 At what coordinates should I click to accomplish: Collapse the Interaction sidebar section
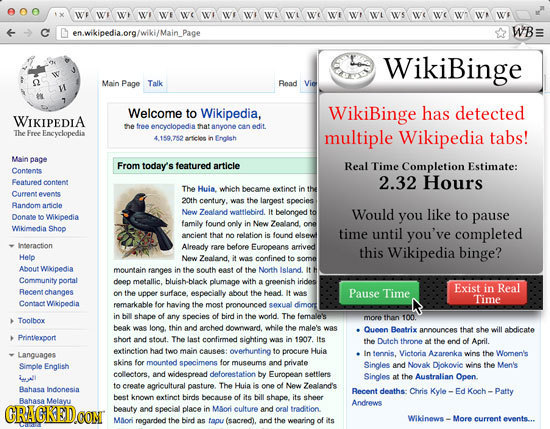click(12, 246)
